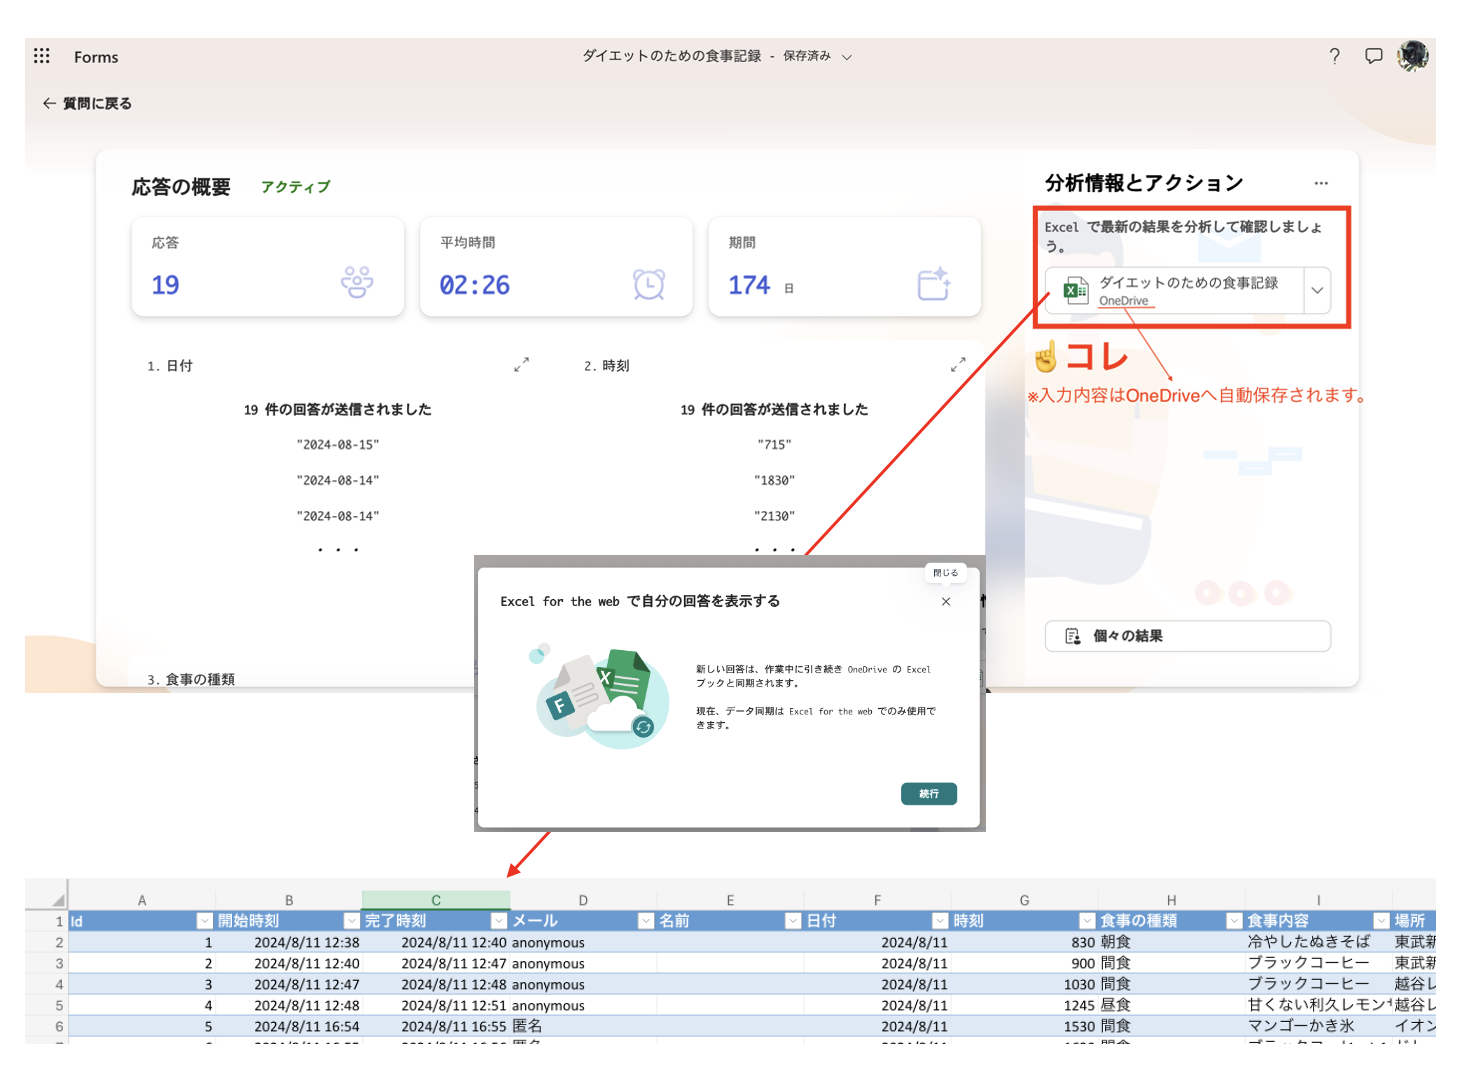
Task: Open the user profile avatar
Action: point(1413,56)
